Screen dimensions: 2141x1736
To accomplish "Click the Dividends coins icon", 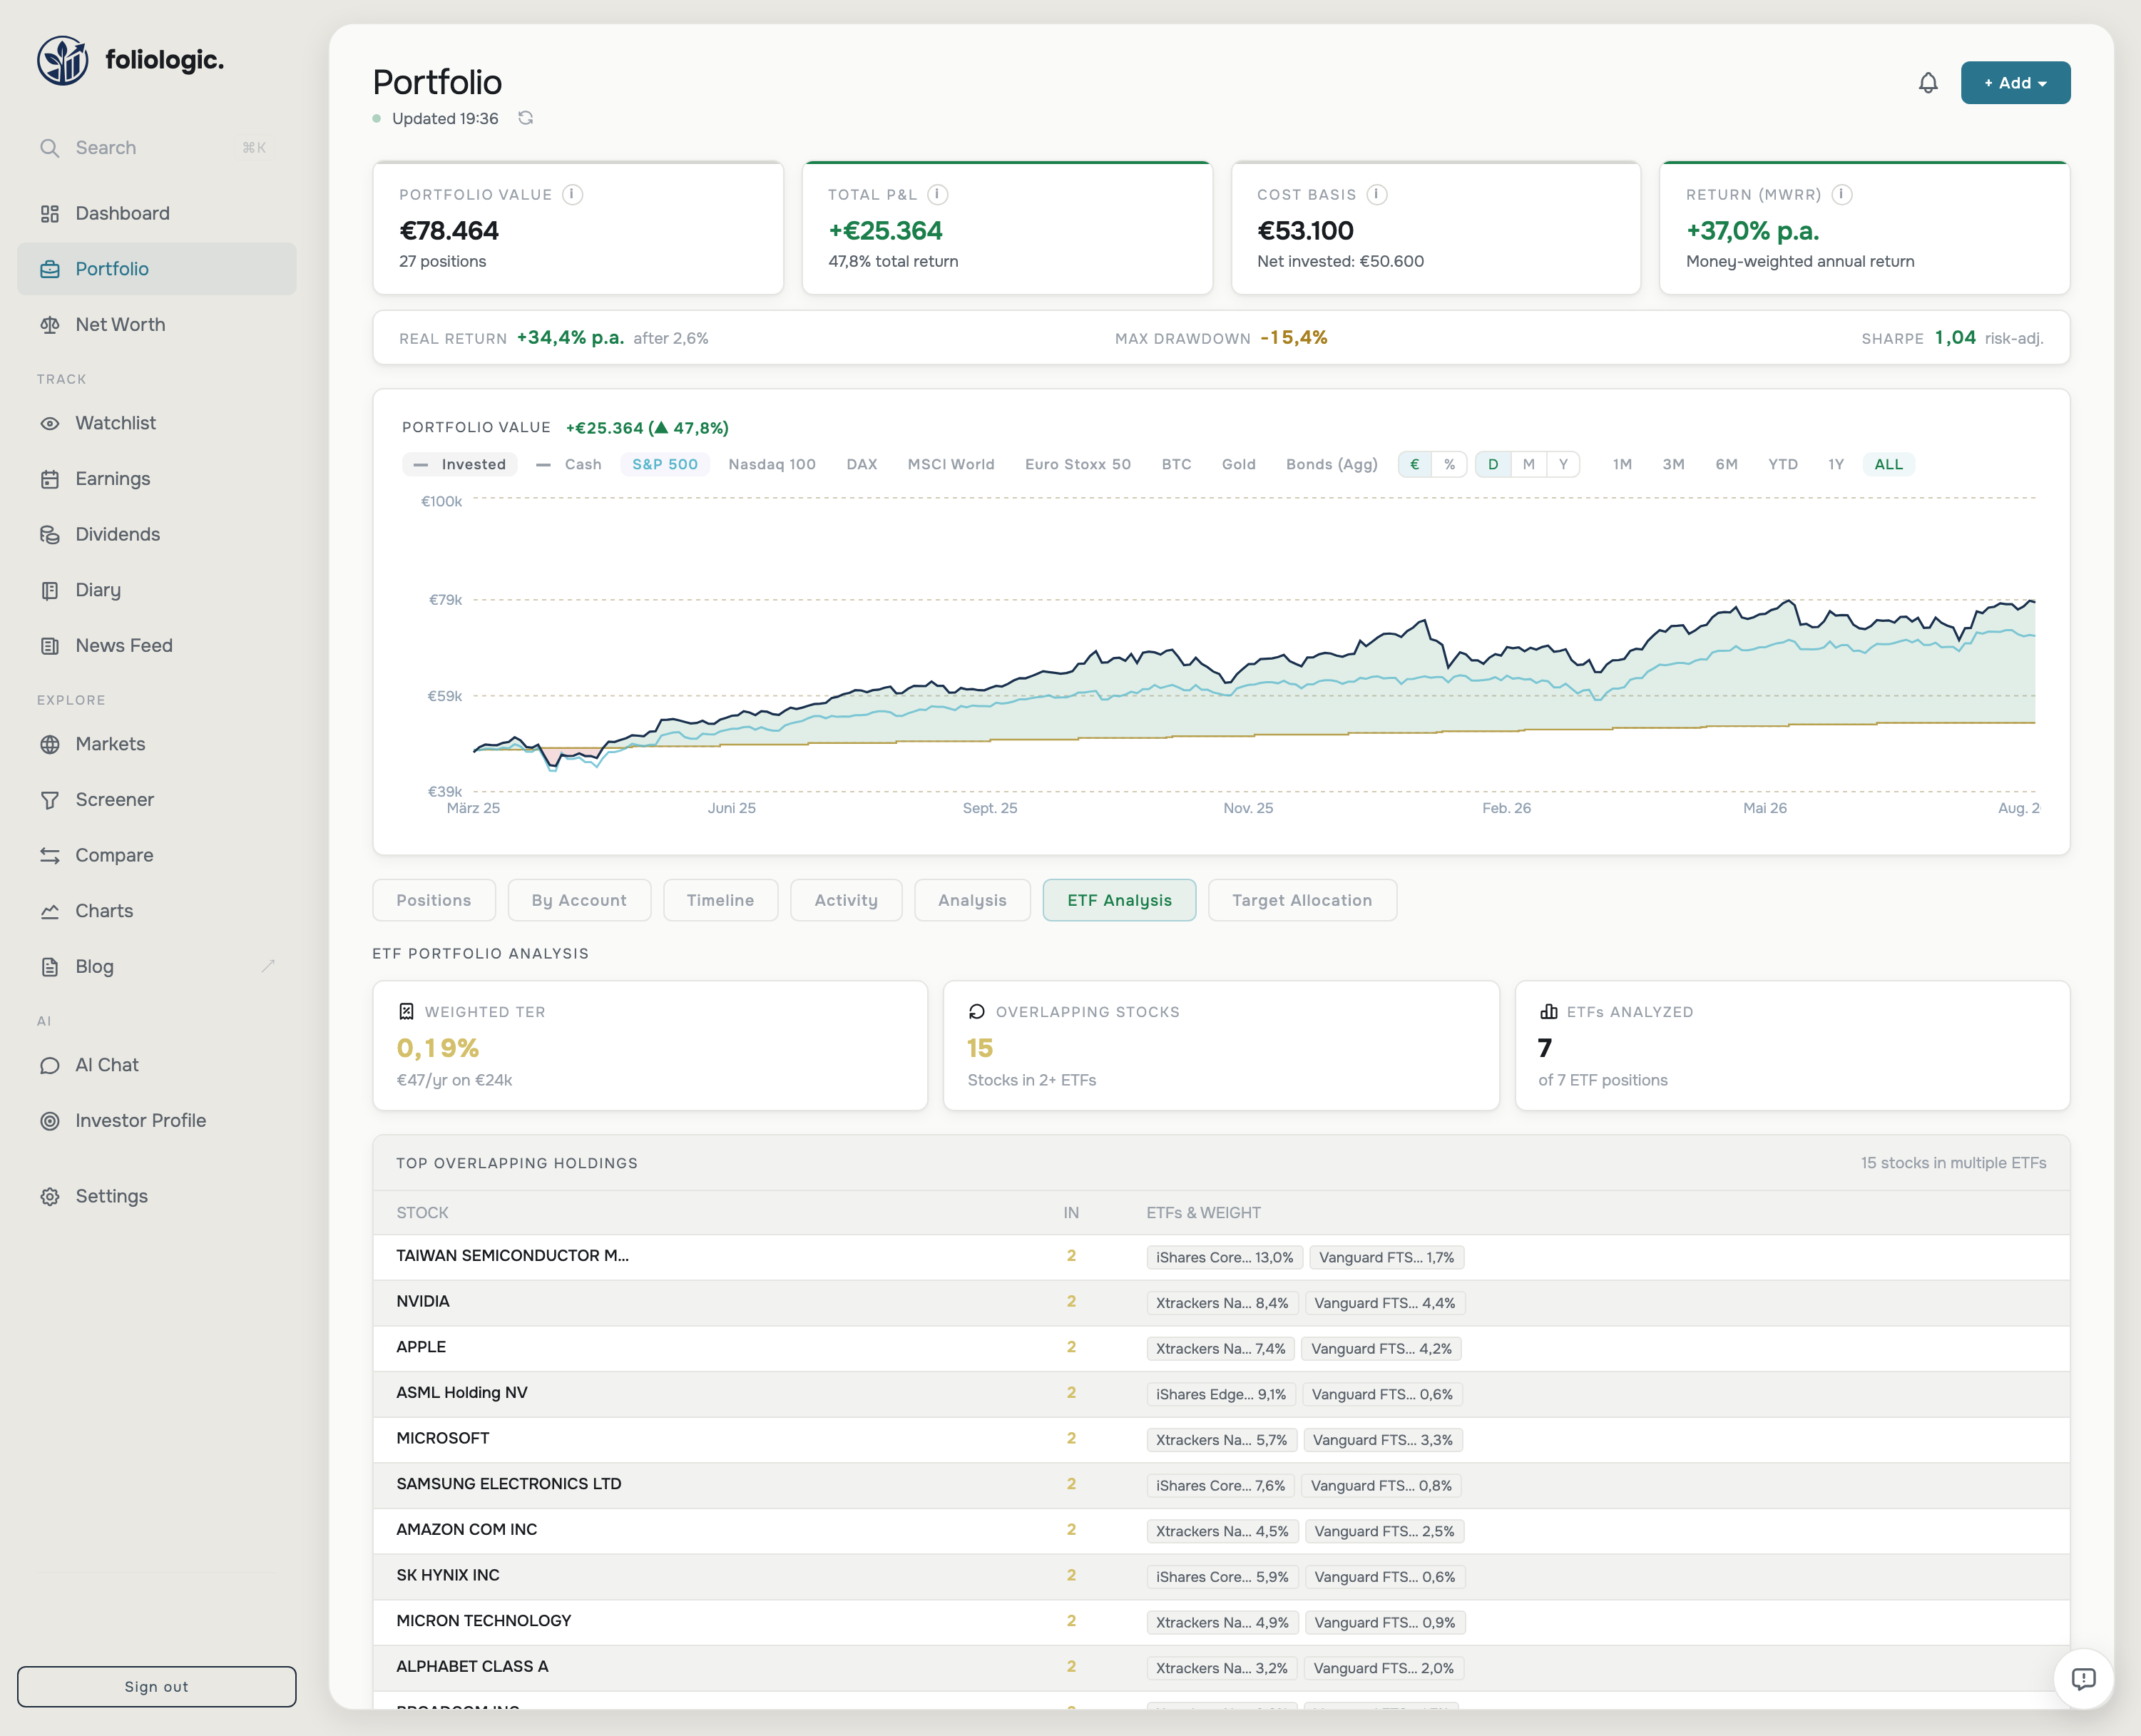I will click(x=50, y=534).
